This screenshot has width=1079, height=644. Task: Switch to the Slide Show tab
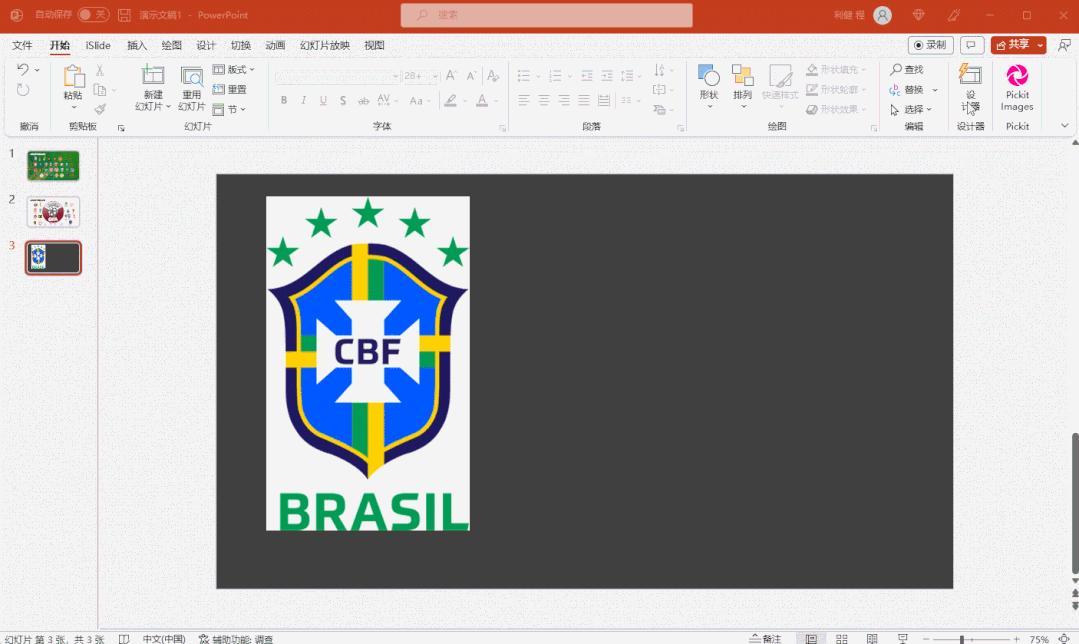325,45
